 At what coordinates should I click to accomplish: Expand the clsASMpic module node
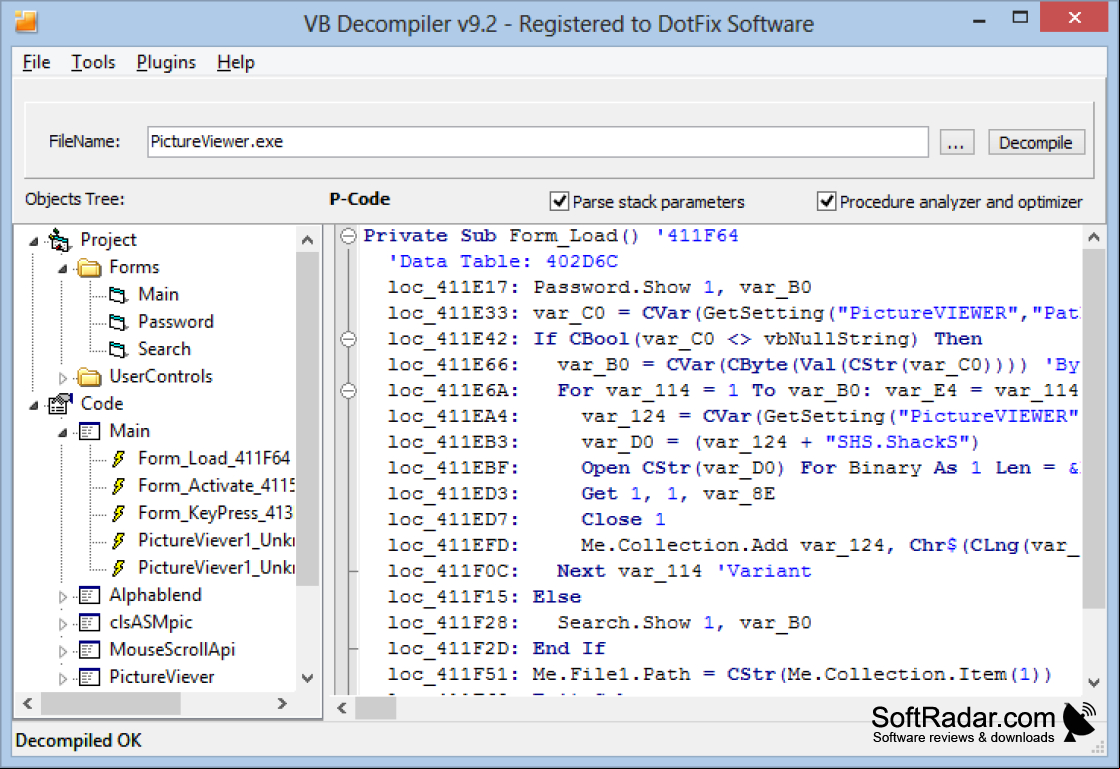(63, 623)
